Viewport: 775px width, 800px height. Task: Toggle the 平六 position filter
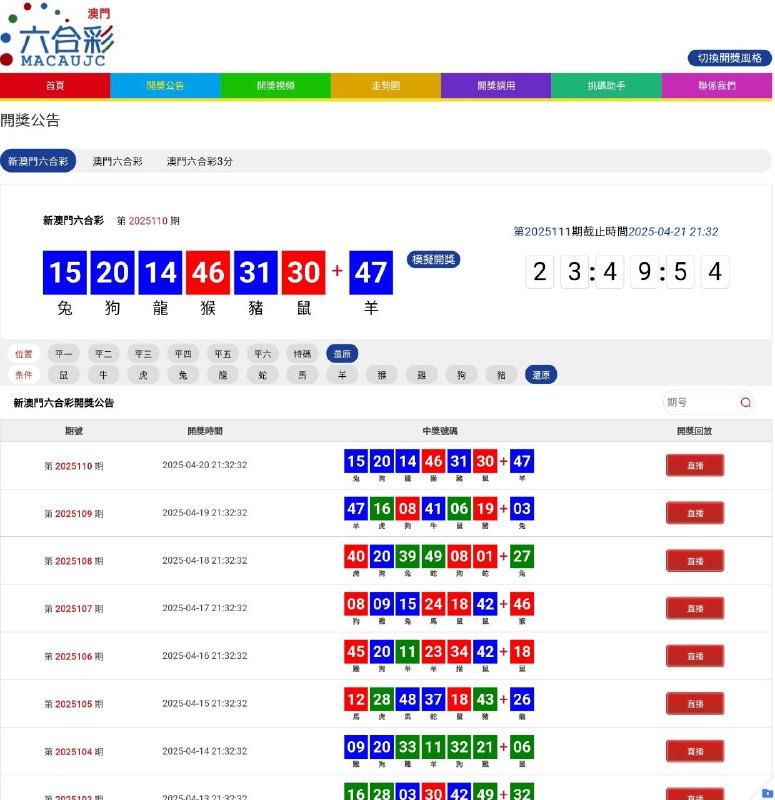click(x=262, y=354)
